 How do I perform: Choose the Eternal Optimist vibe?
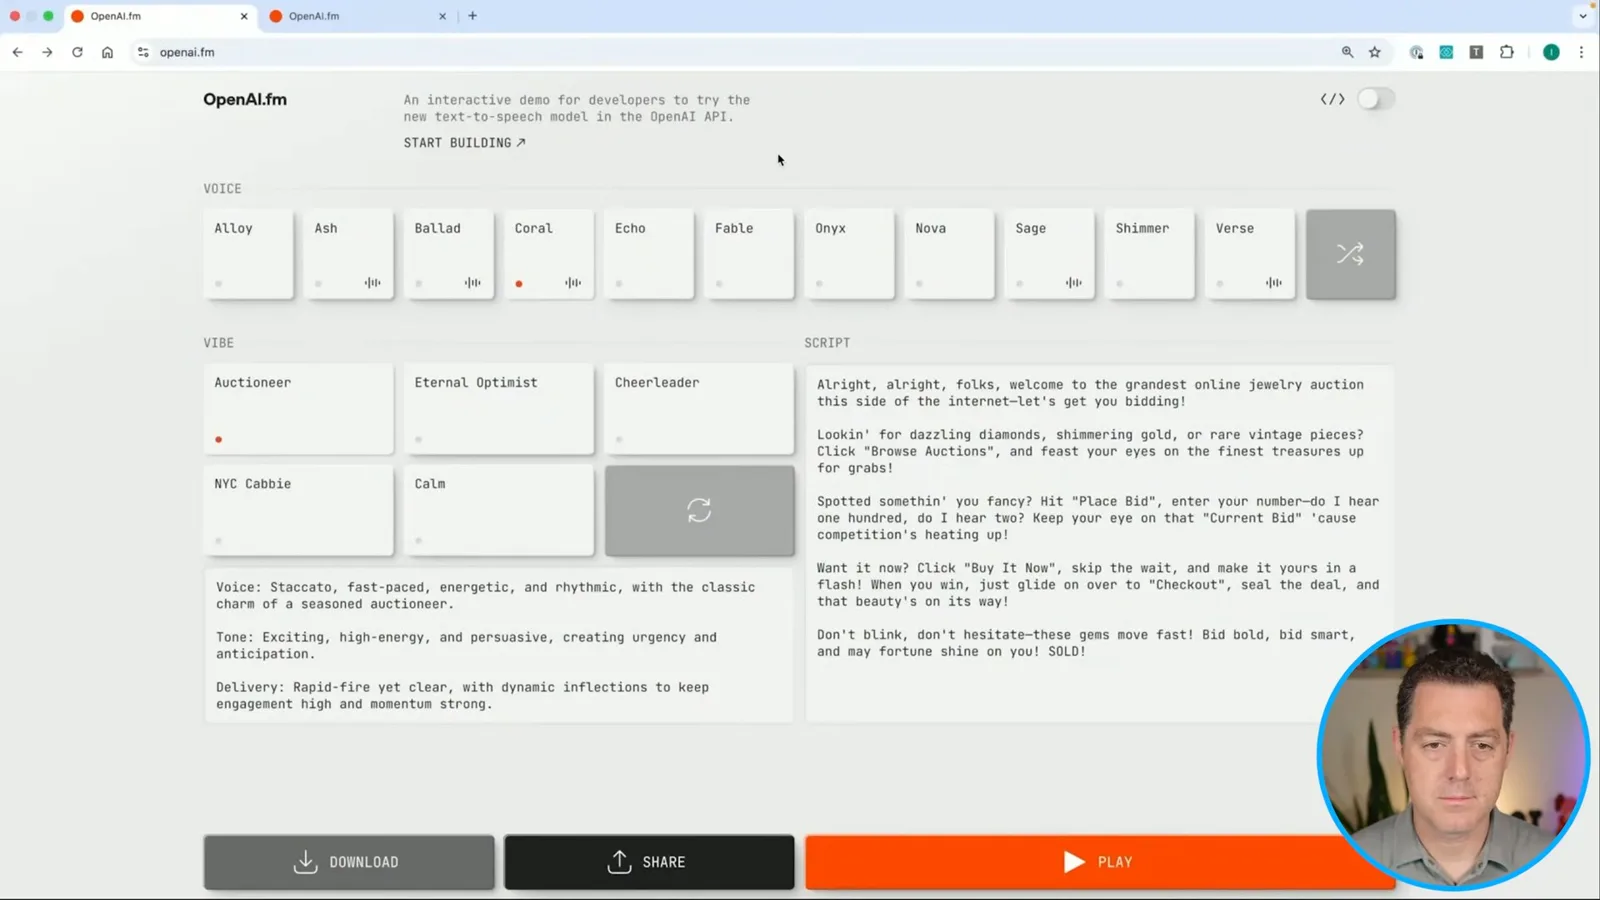coord(498,409)
